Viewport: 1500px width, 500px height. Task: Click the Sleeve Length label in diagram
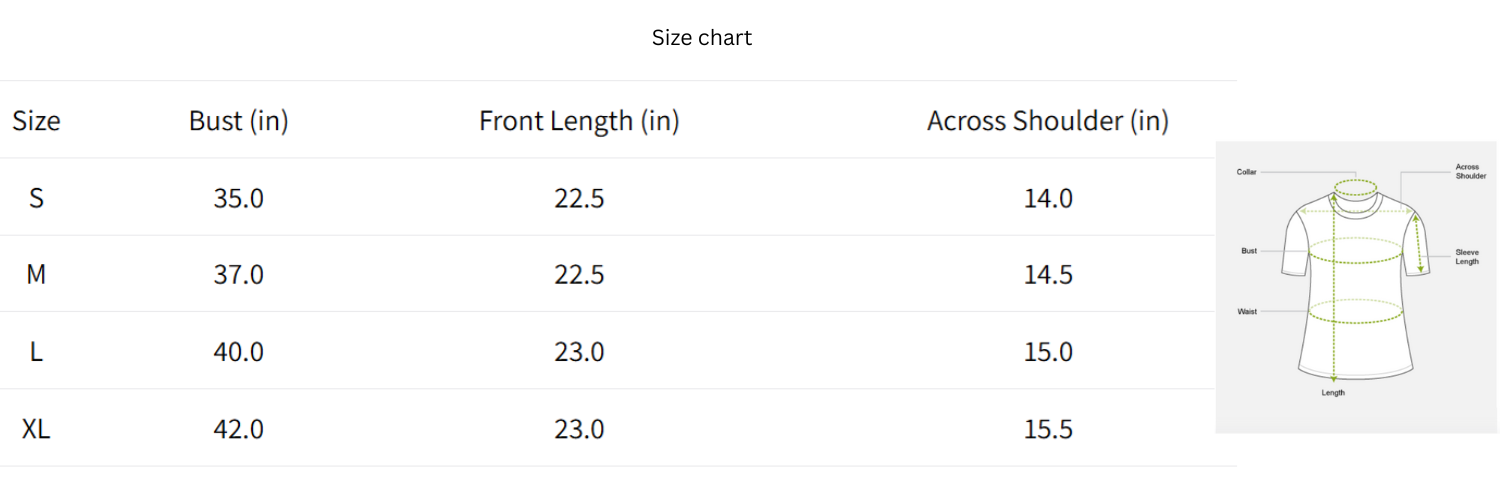point(1466,257)
